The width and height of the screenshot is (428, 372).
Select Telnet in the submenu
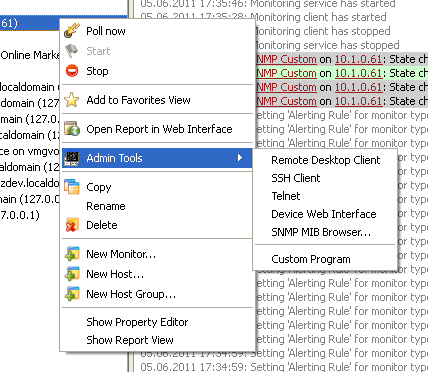[325, 196]
